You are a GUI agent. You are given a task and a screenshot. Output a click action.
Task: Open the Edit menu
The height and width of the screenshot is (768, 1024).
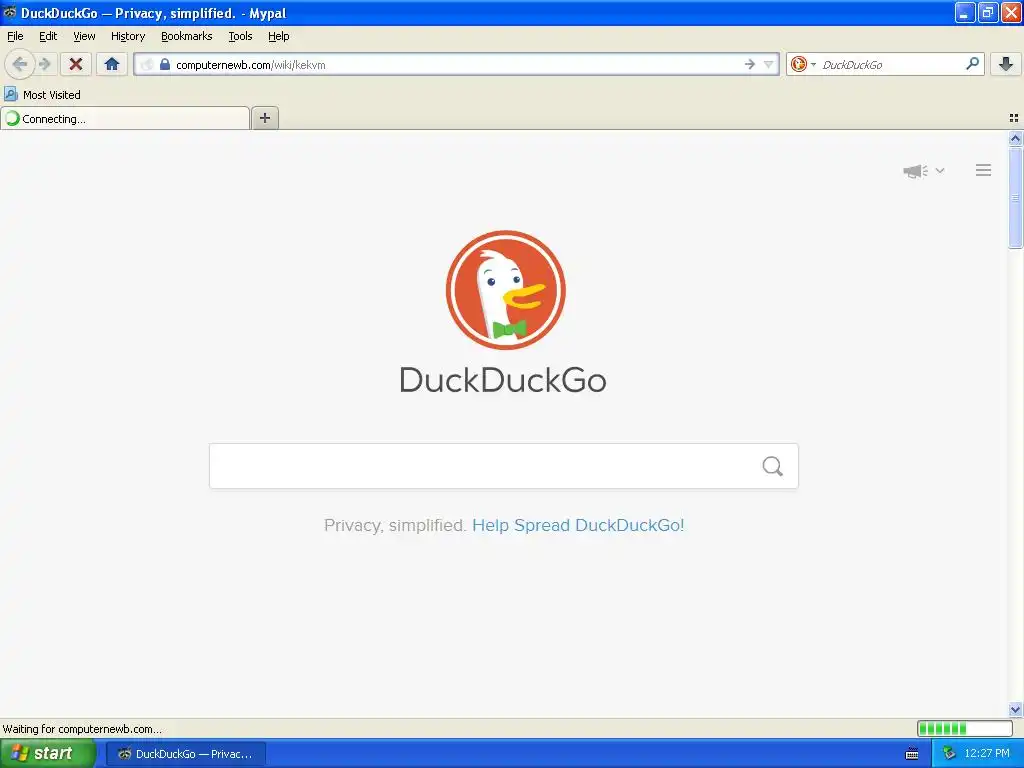coord(48,36)
